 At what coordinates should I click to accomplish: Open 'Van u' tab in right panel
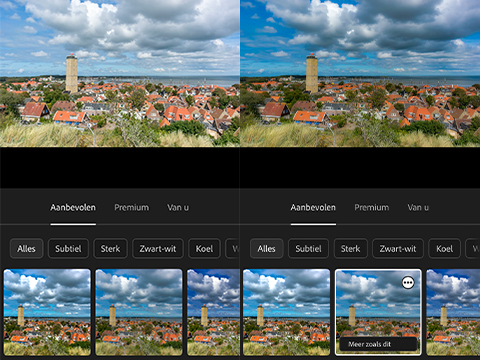tap(418, 208)
